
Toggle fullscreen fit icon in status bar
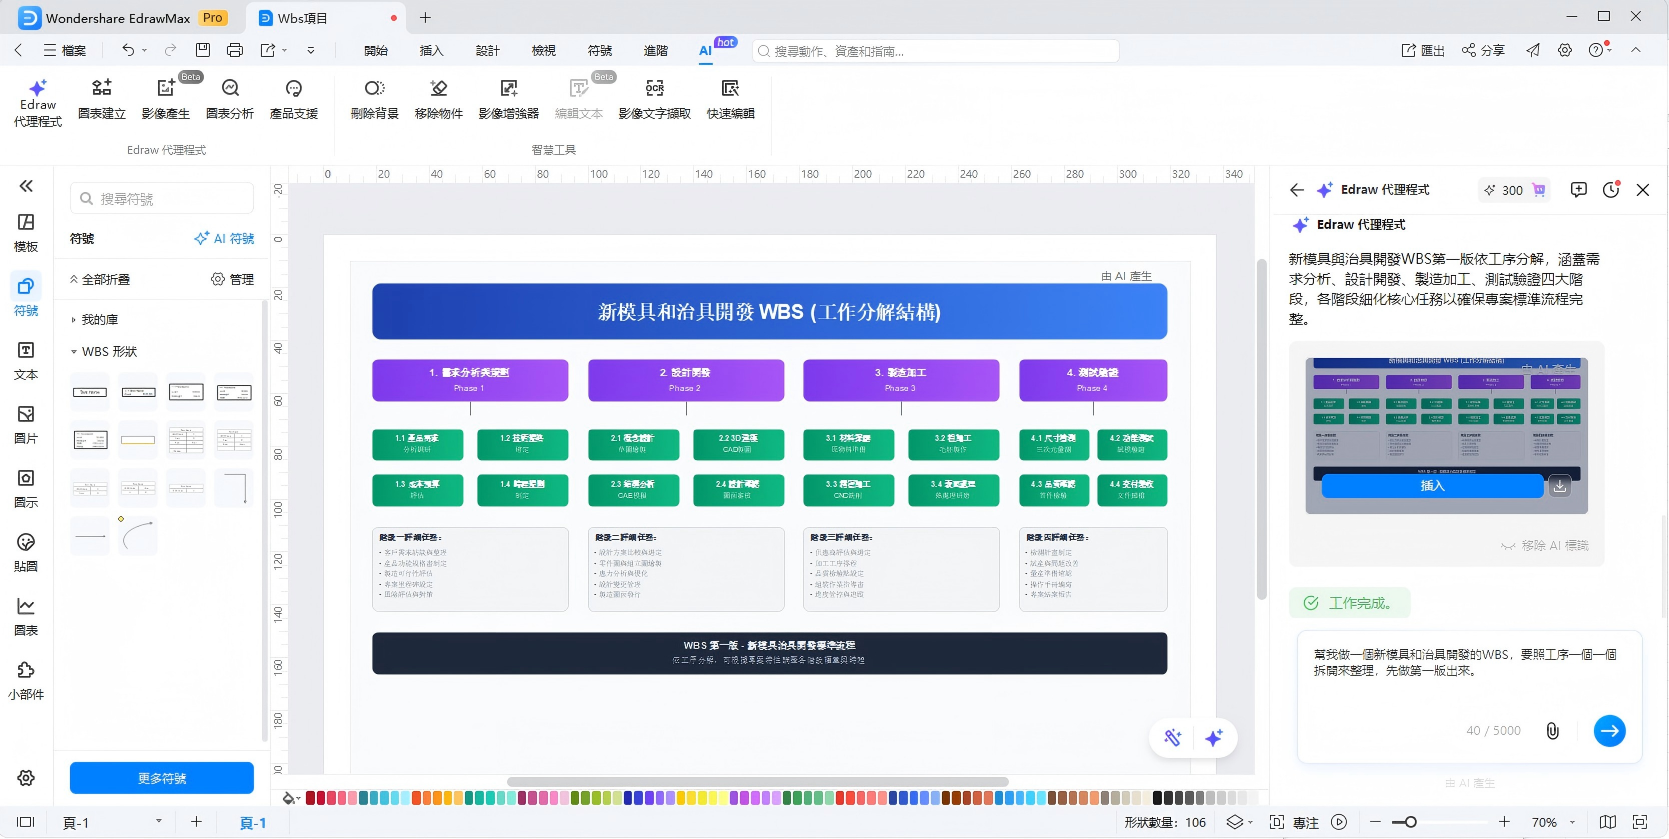[1639, 822]
